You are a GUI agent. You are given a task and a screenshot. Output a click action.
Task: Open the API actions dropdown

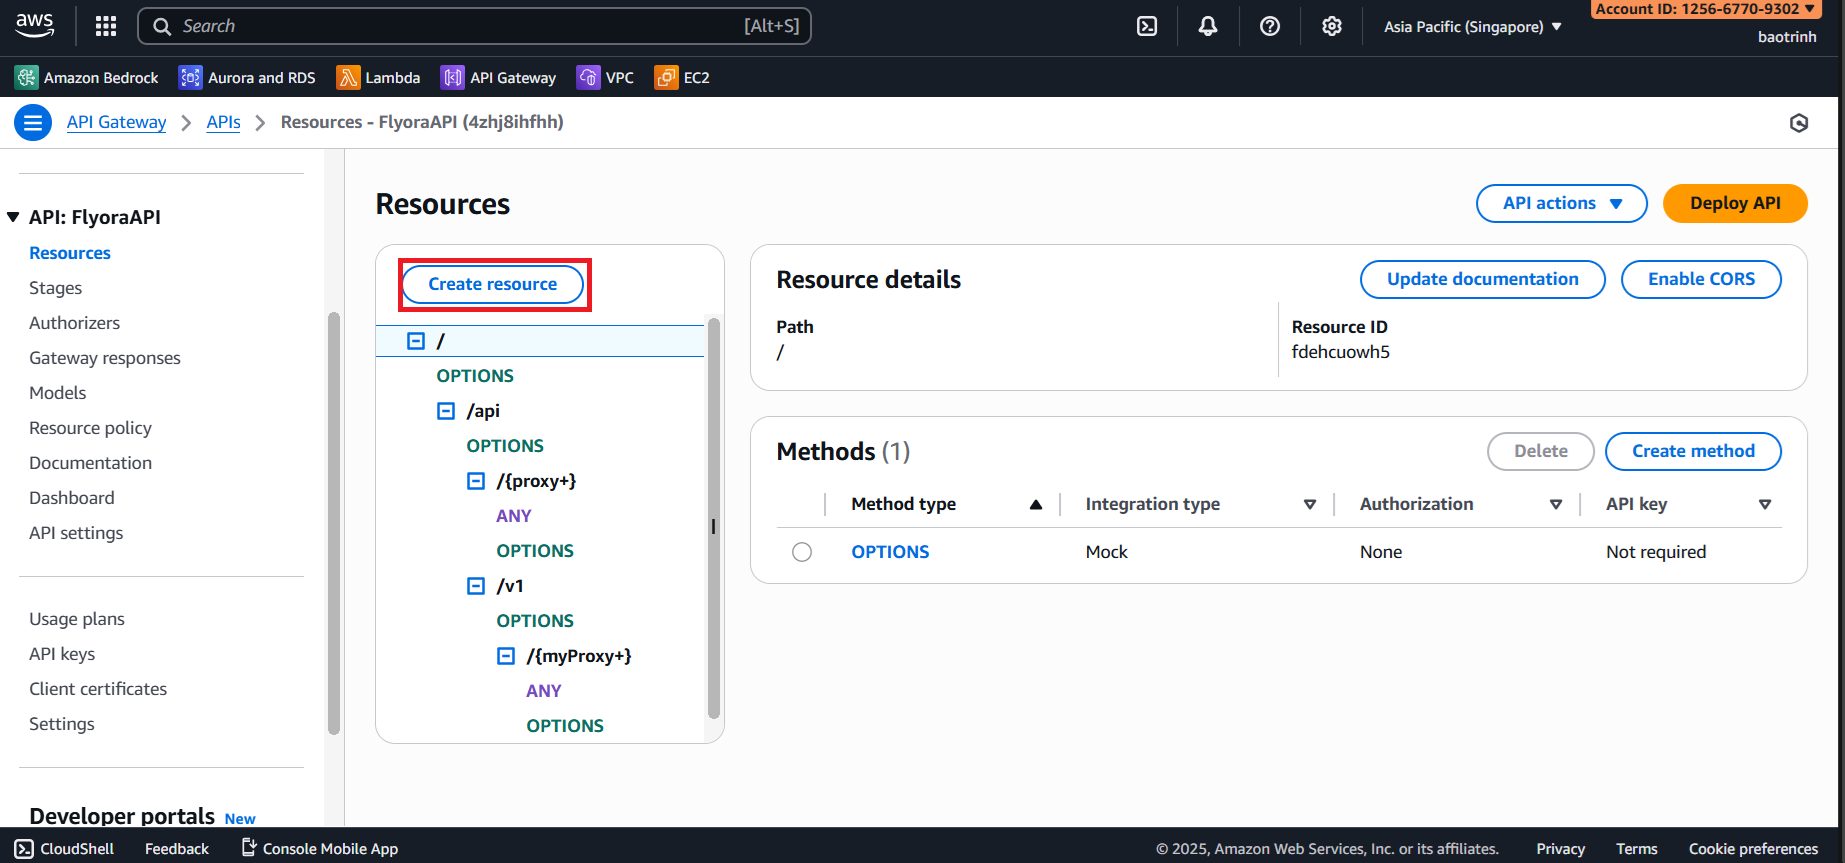[x=1561, y=203]
